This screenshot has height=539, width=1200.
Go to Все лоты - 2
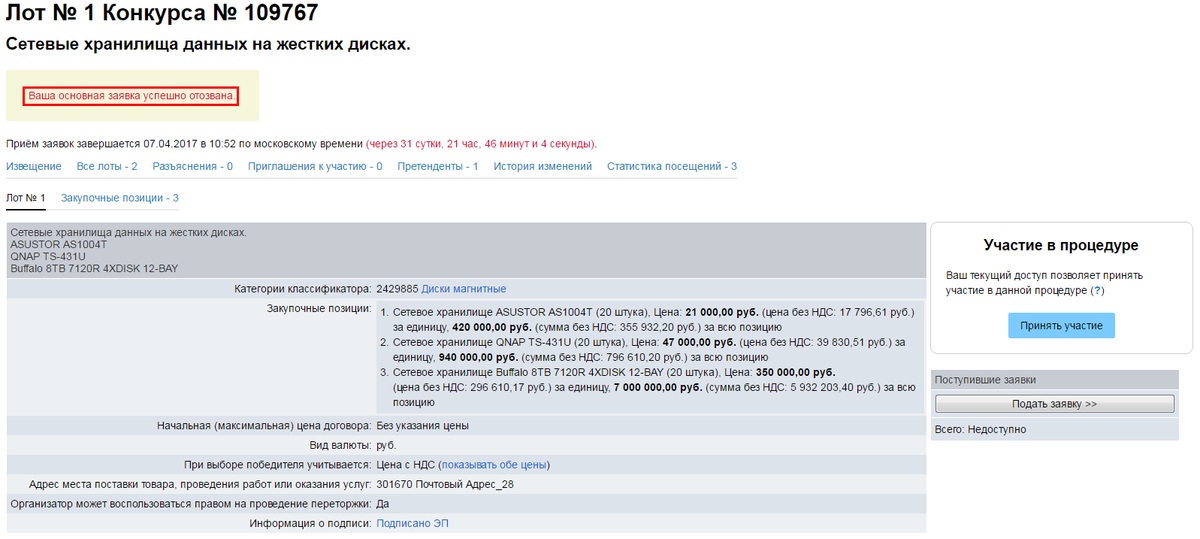pyautogui.click(x=107, y=166)
